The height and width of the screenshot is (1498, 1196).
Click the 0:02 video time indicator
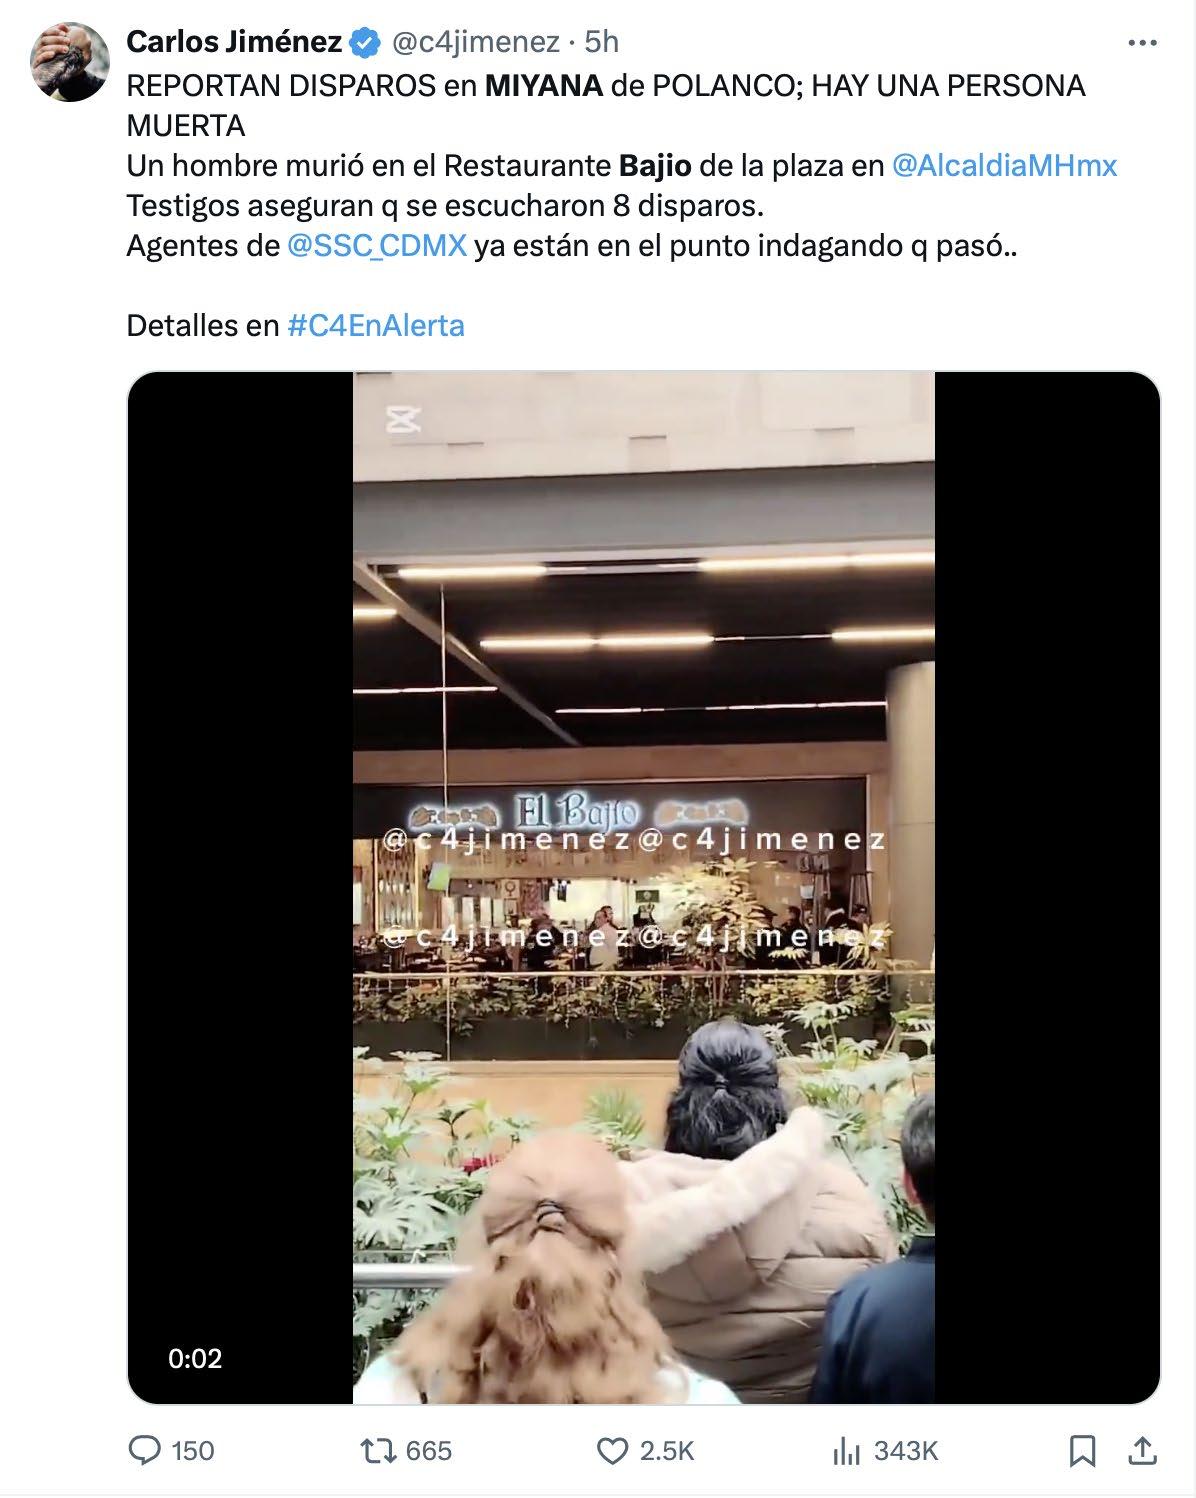point(195,1358)
